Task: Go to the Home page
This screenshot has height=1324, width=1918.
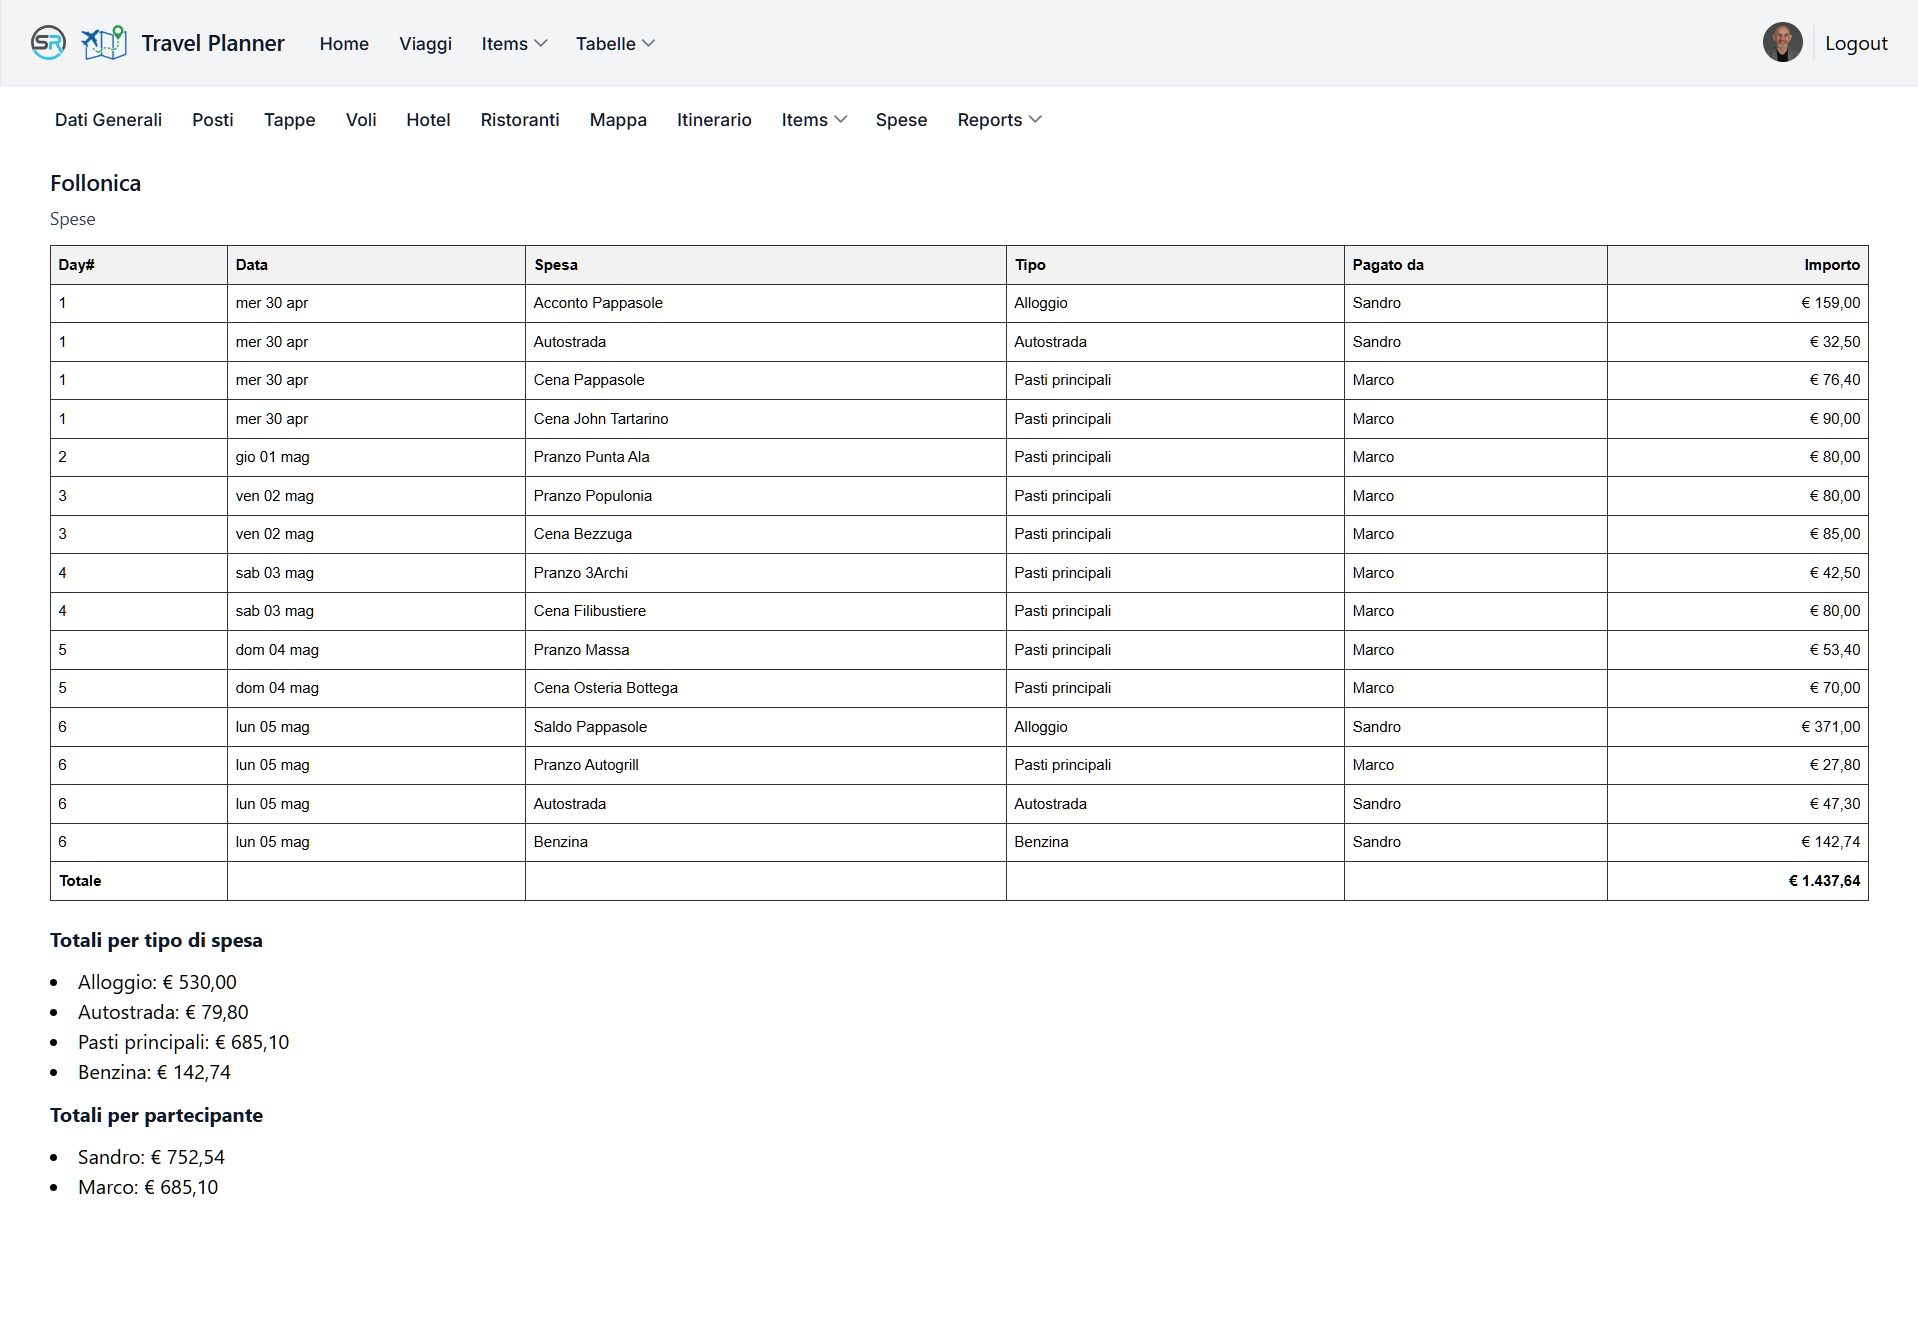Action: (x=344, y=44)
